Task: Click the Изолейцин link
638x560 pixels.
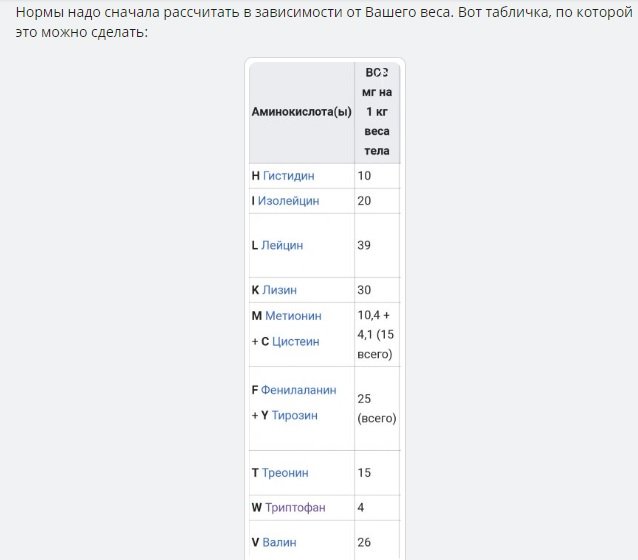Action: (288, 201)
